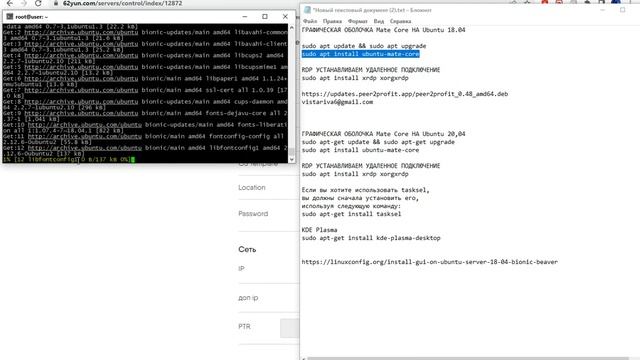Click the peer2profit .deb URL line
Image resolution: width=640 pixels, height=360 pixels.
click(404, 94)
